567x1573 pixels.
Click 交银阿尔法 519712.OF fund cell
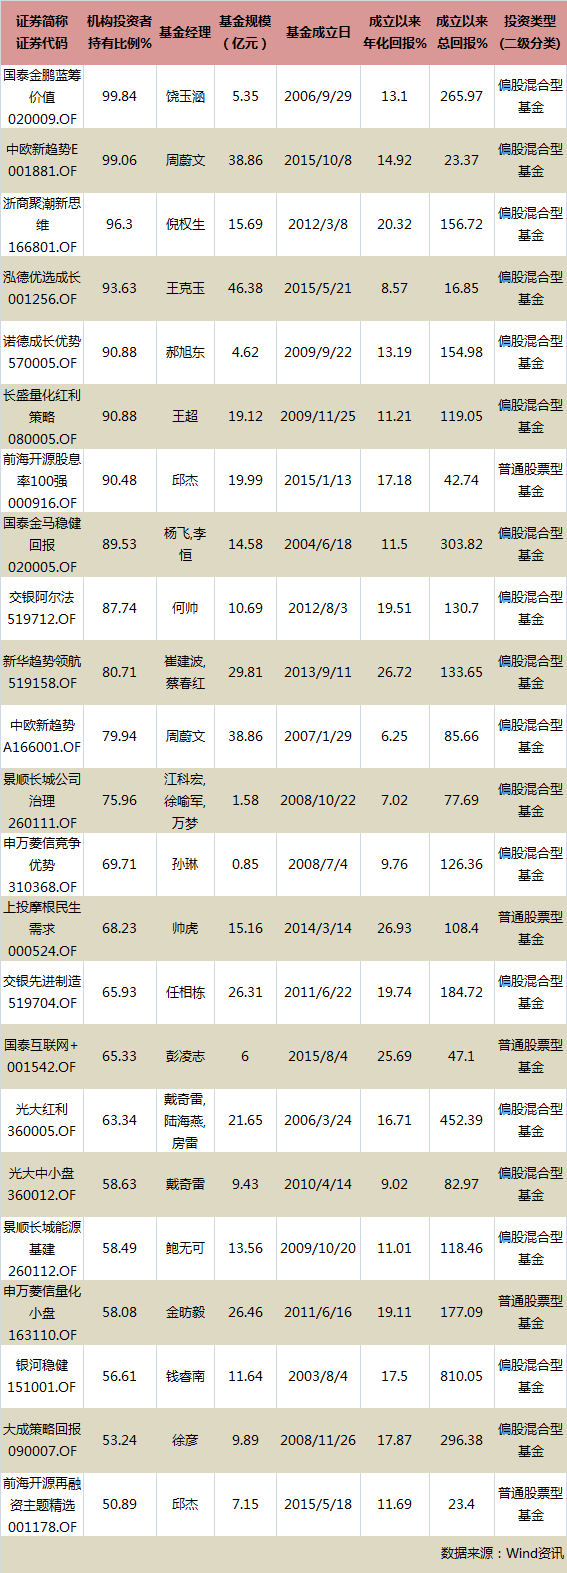pyautogui.click(x=42, y=608)
